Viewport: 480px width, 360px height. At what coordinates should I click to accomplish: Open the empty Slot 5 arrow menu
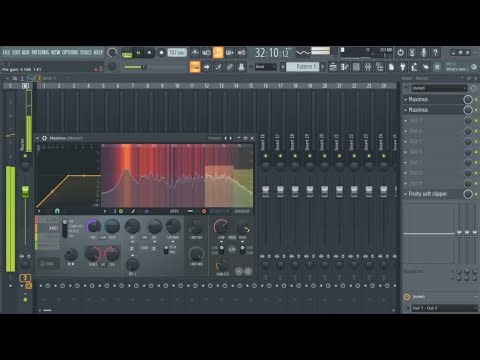click(x=406, y=141)
